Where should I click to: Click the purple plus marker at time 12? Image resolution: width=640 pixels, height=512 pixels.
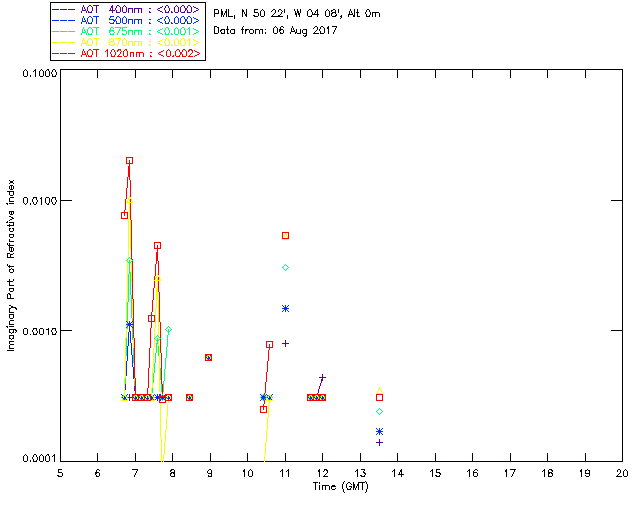coord(322,377)
